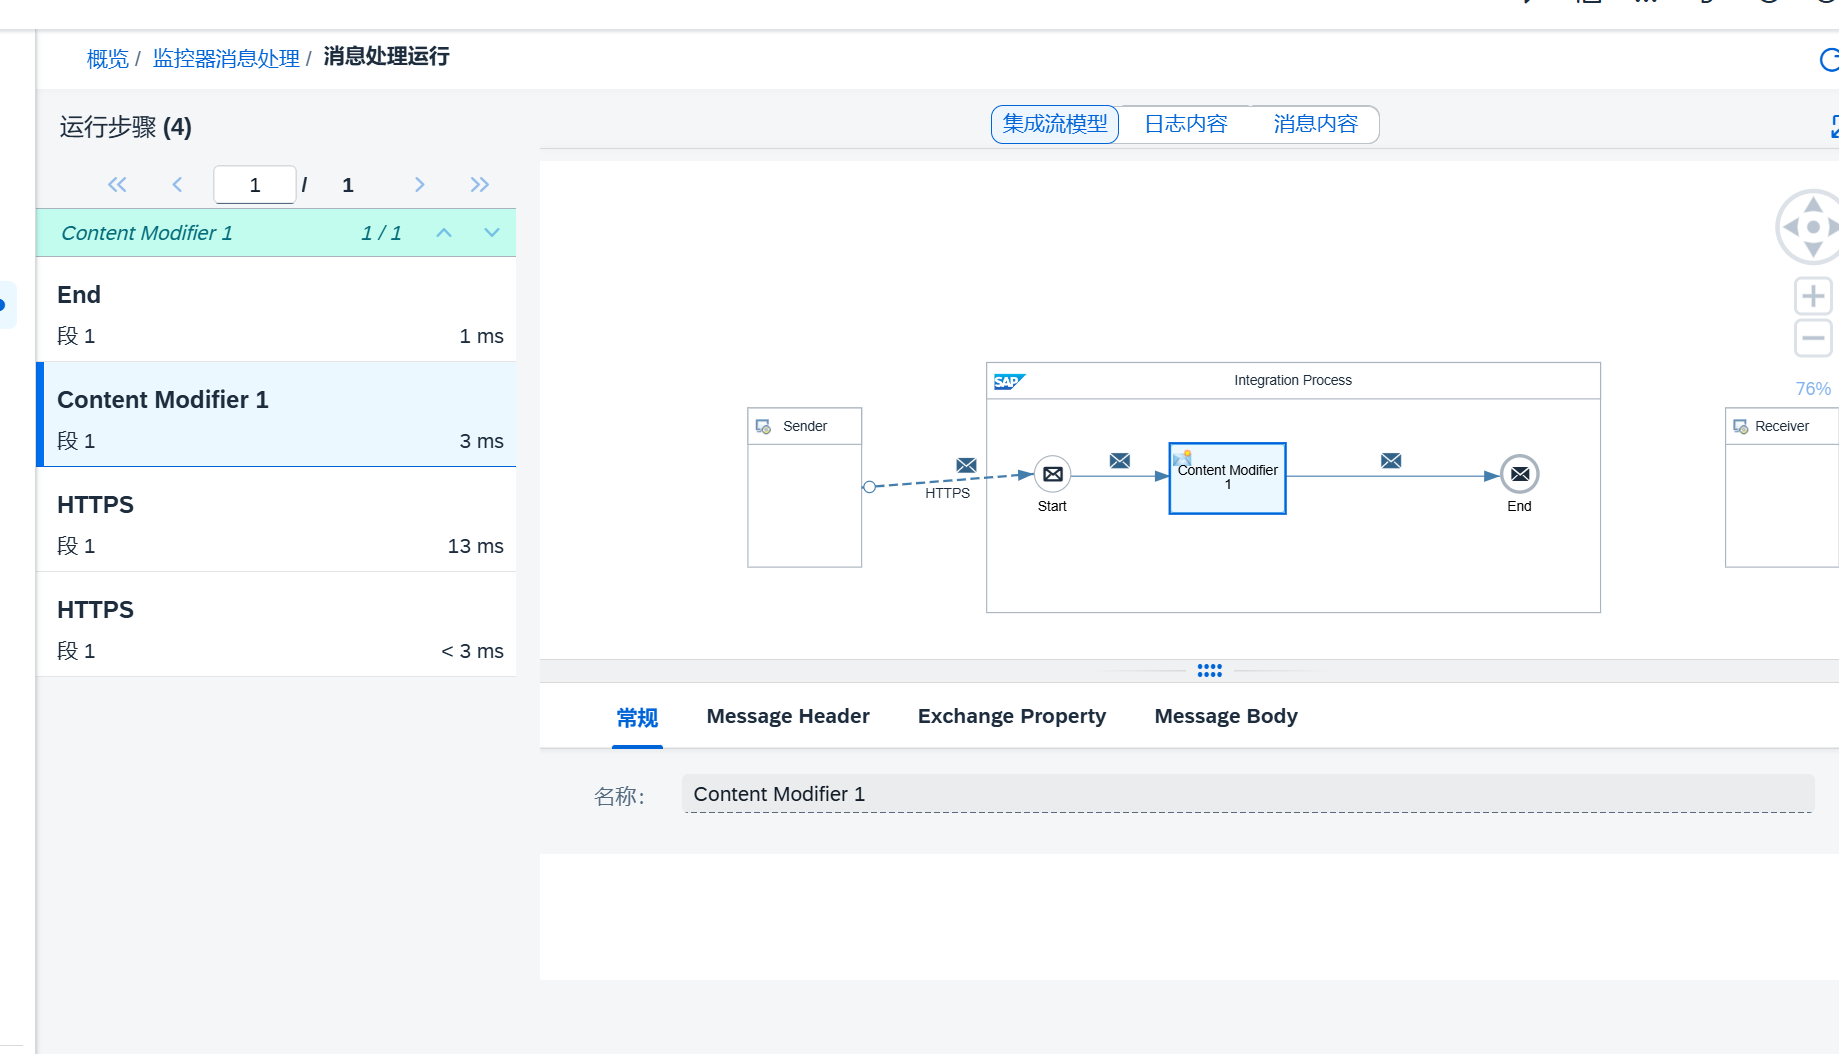The image size is (1839, 1054).
Task: Go to next page of run steps
Action: [420, 185]
